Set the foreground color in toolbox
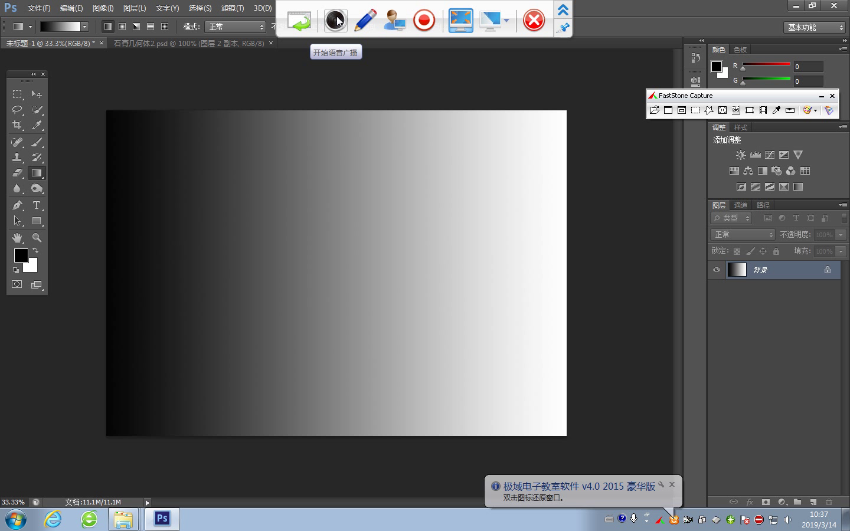This screenshot has height=531, width=850. click(x=21, y=255)
